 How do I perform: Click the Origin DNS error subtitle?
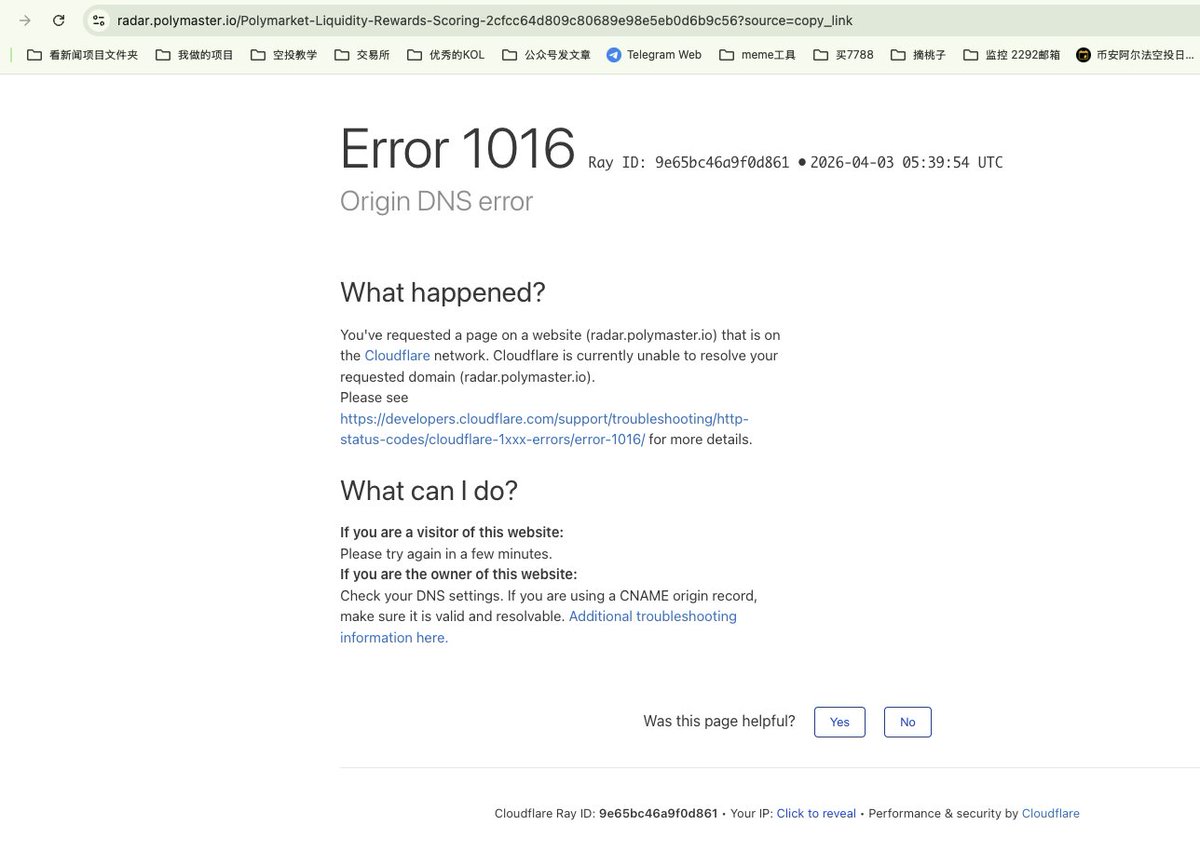436,201
